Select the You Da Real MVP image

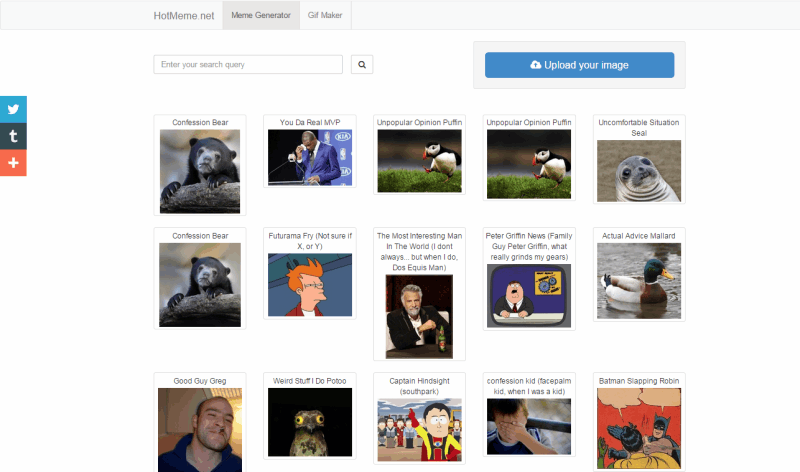click(x=310, y=157)
